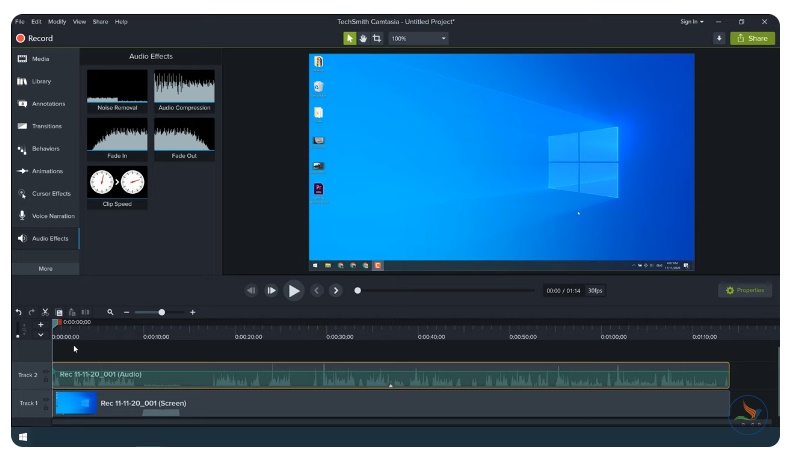Zoom out the timeline with minus
Screen dimensions: 785x455
point(126,312)
